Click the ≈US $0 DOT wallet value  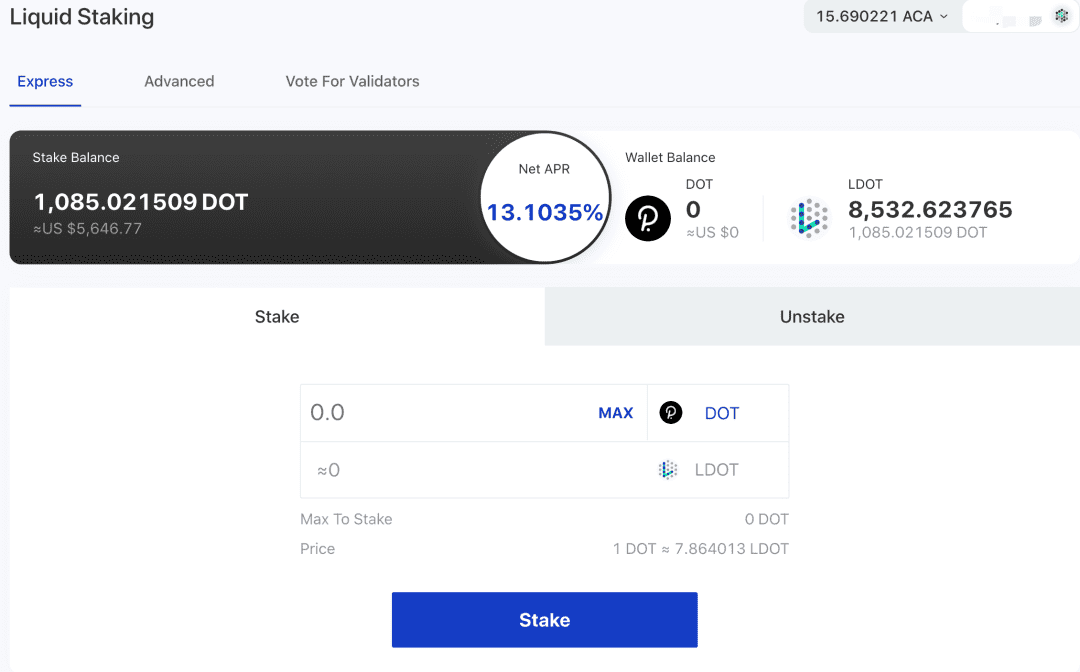point(712,233)
